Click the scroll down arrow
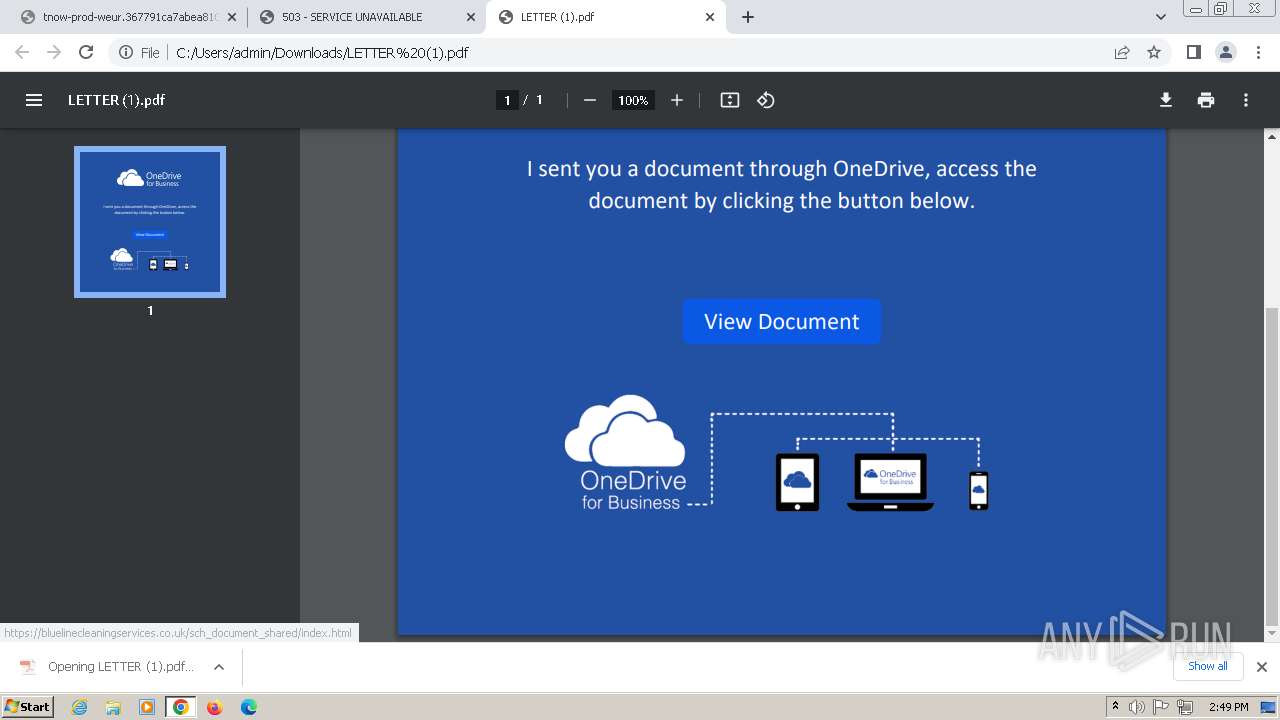 coord(1272,634)
